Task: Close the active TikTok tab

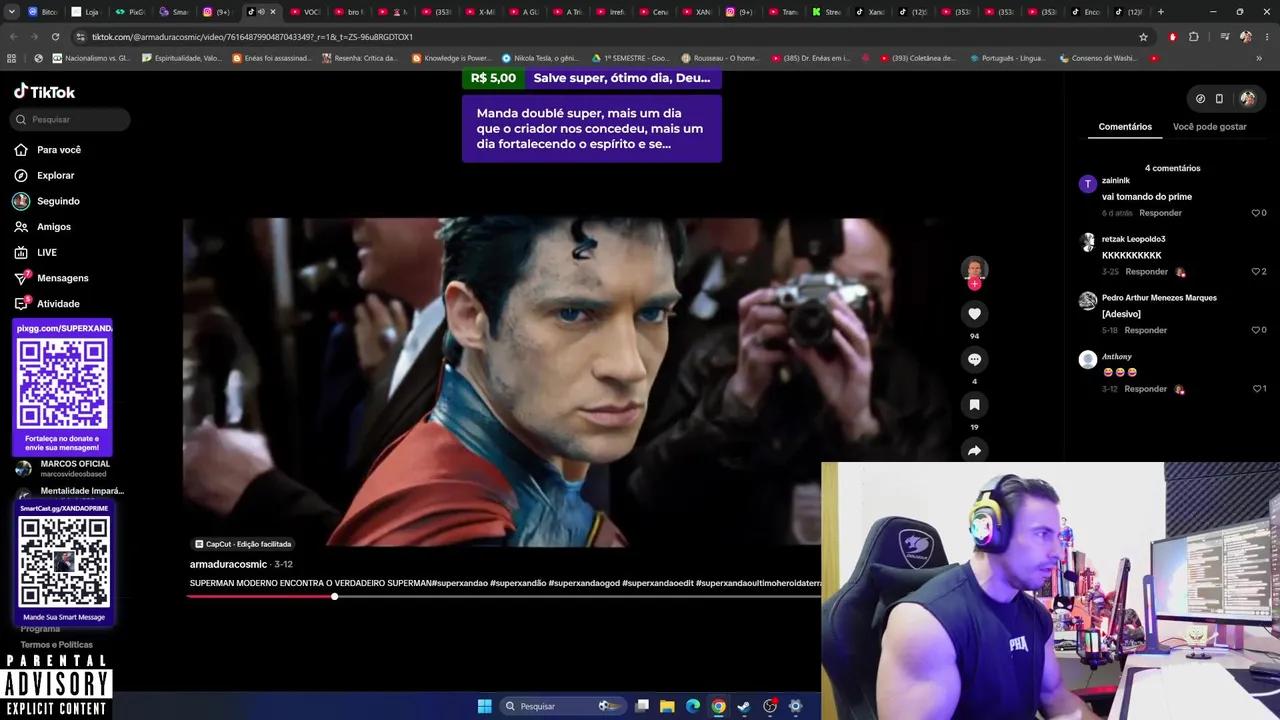Action: coord(272,12)
